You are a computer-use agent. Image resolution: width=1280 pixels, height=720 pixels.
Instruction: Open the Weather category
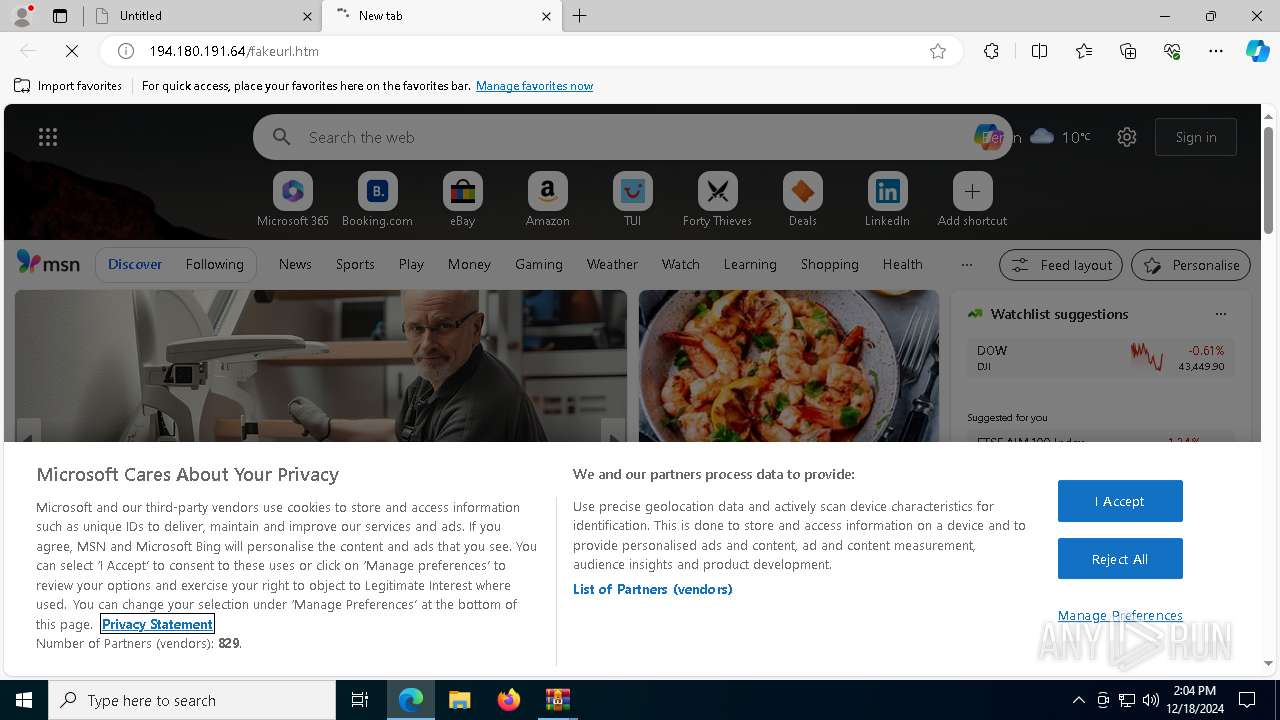coord(612,264)
